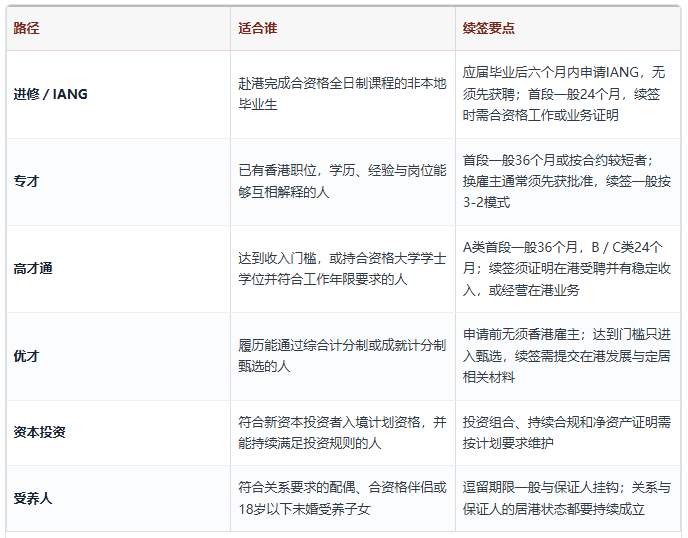Click the 路径 column header
688x538 pixels.
click(x=26, y=29)
